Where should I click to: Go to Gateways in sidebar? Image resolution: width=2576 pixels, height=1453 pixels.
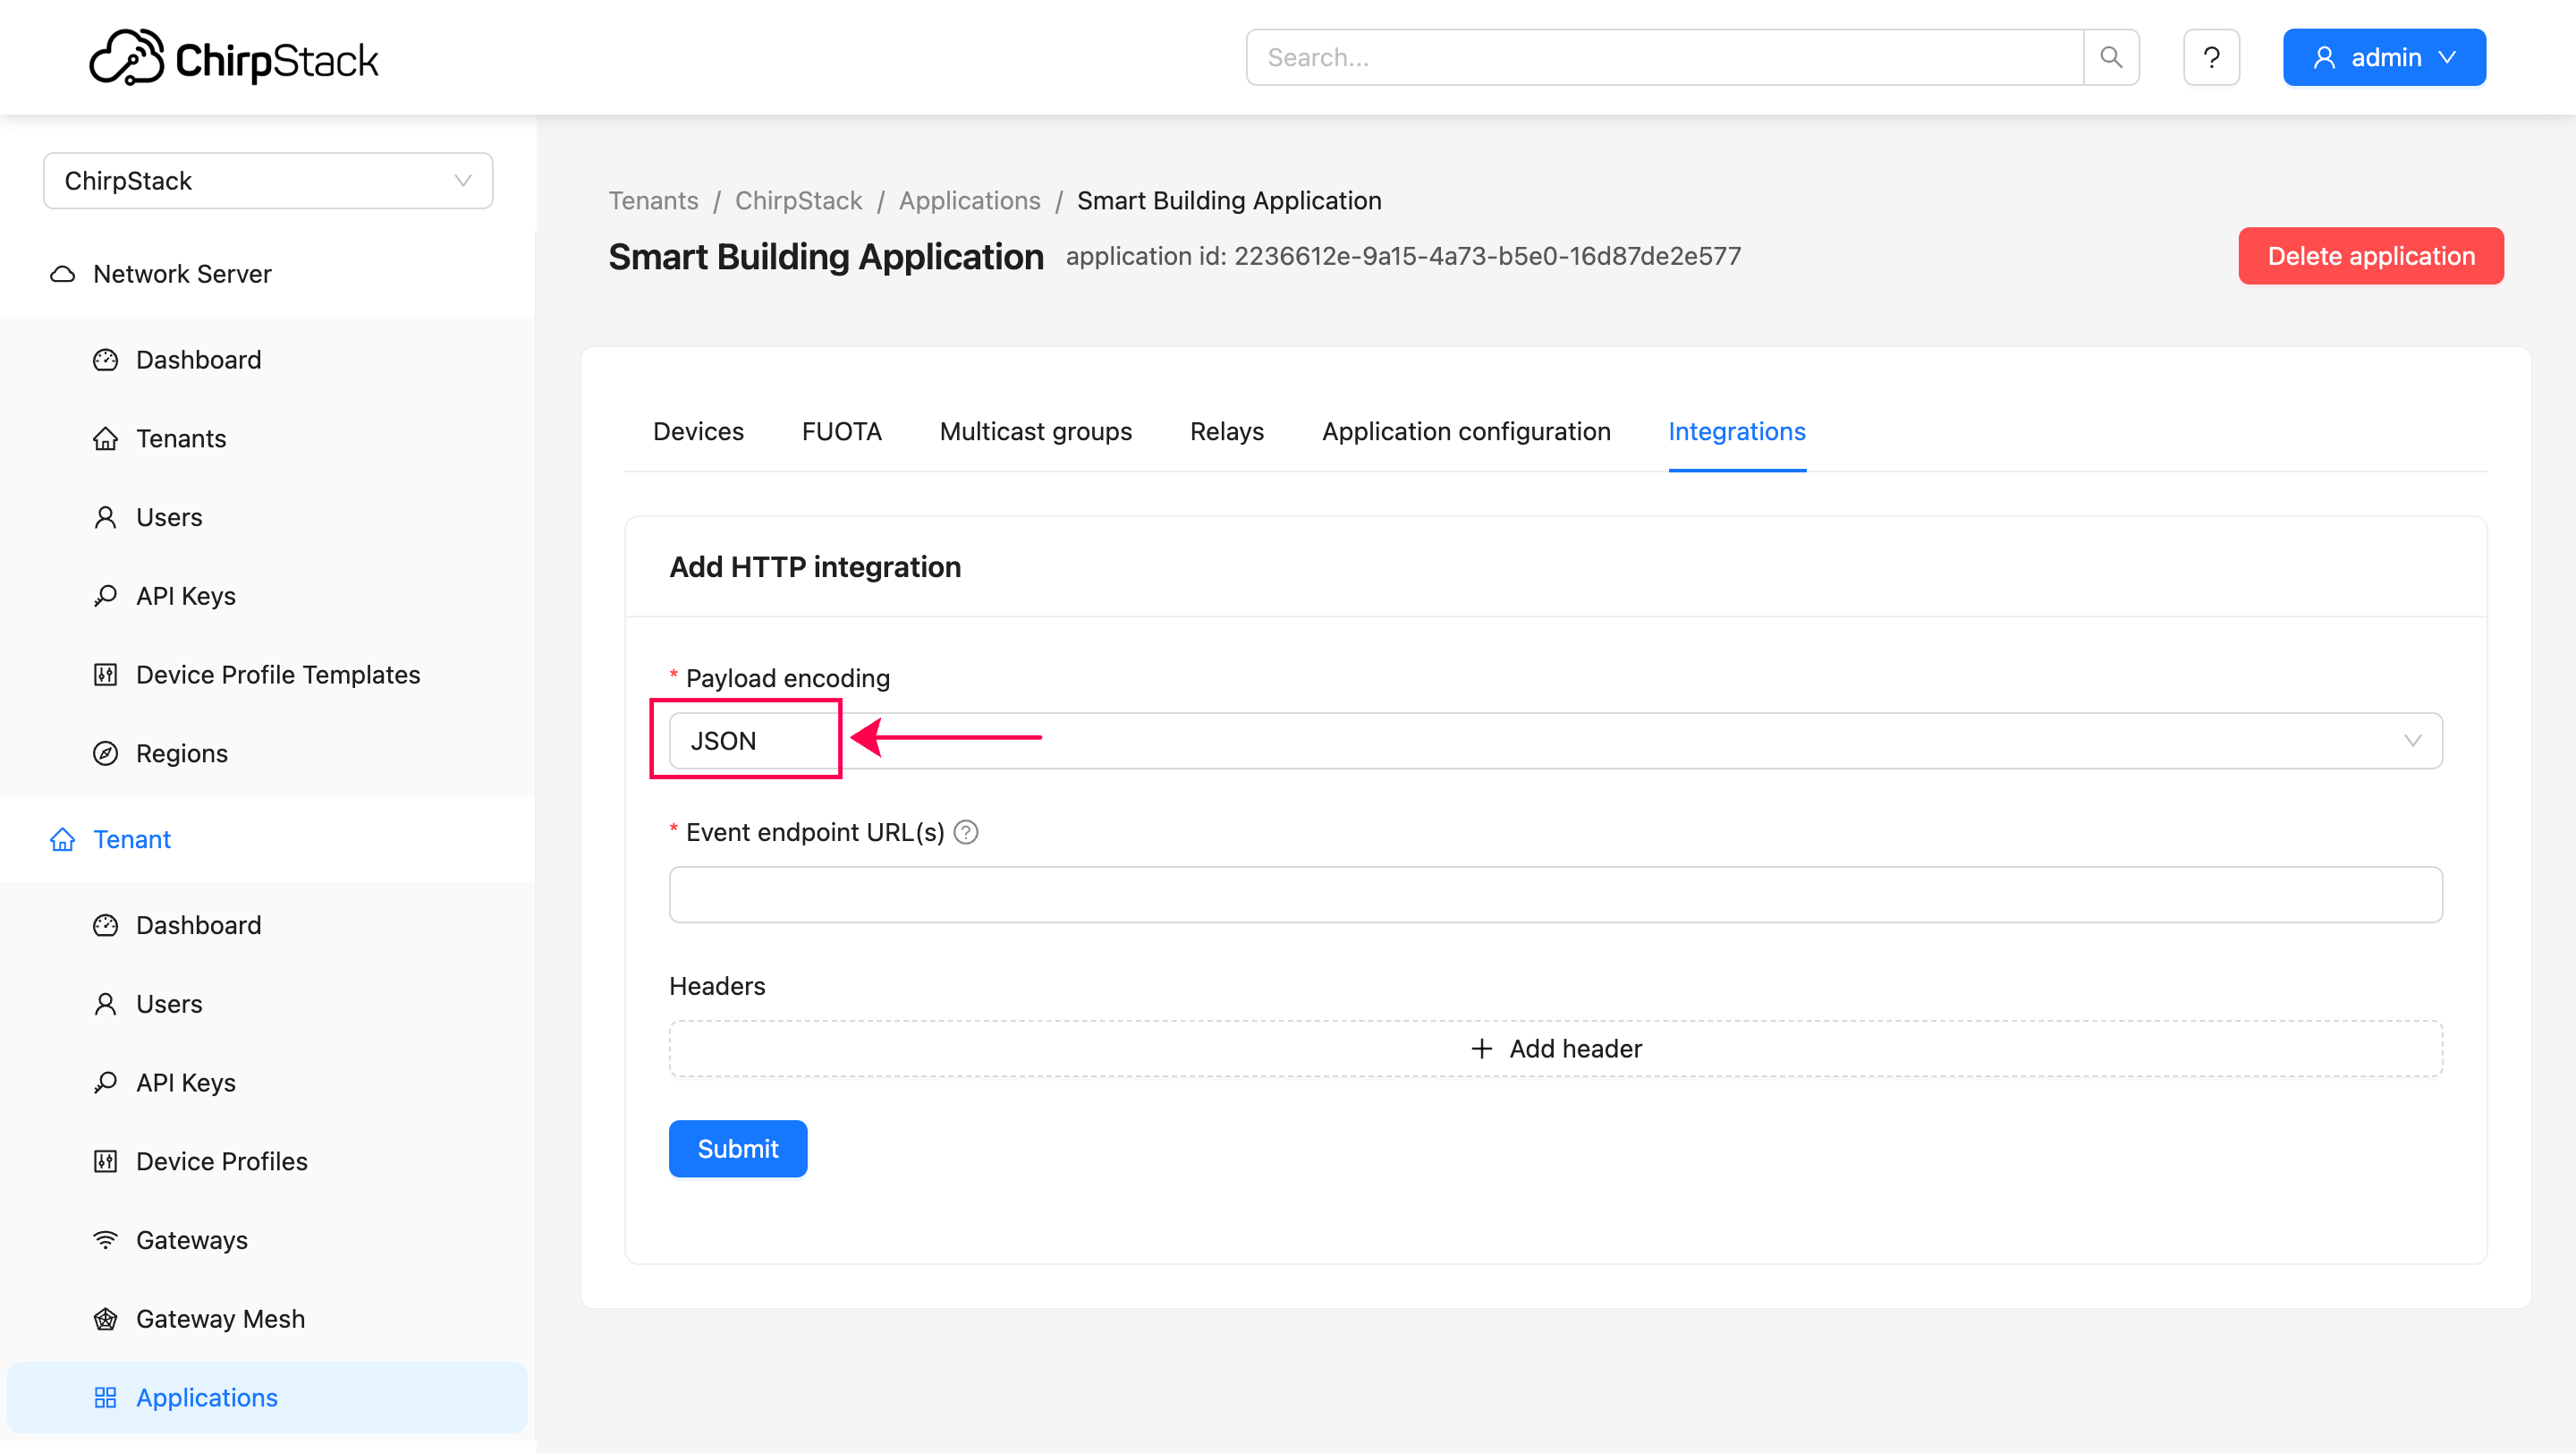click(191, 1240)
